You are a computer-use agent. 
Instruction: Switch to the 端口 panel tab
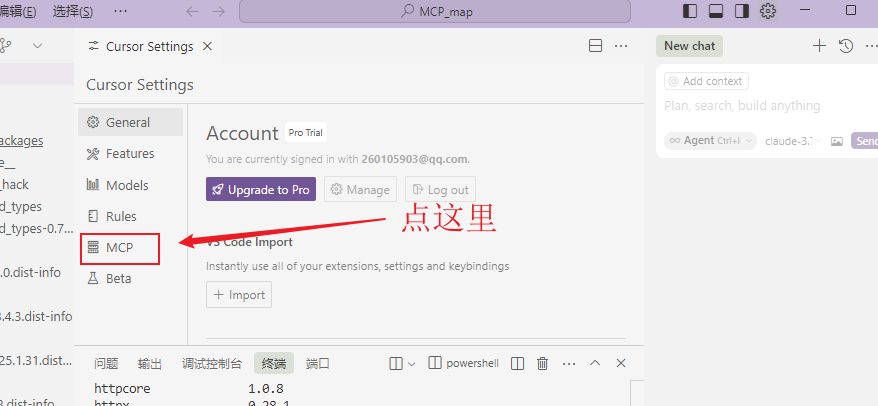317,363
